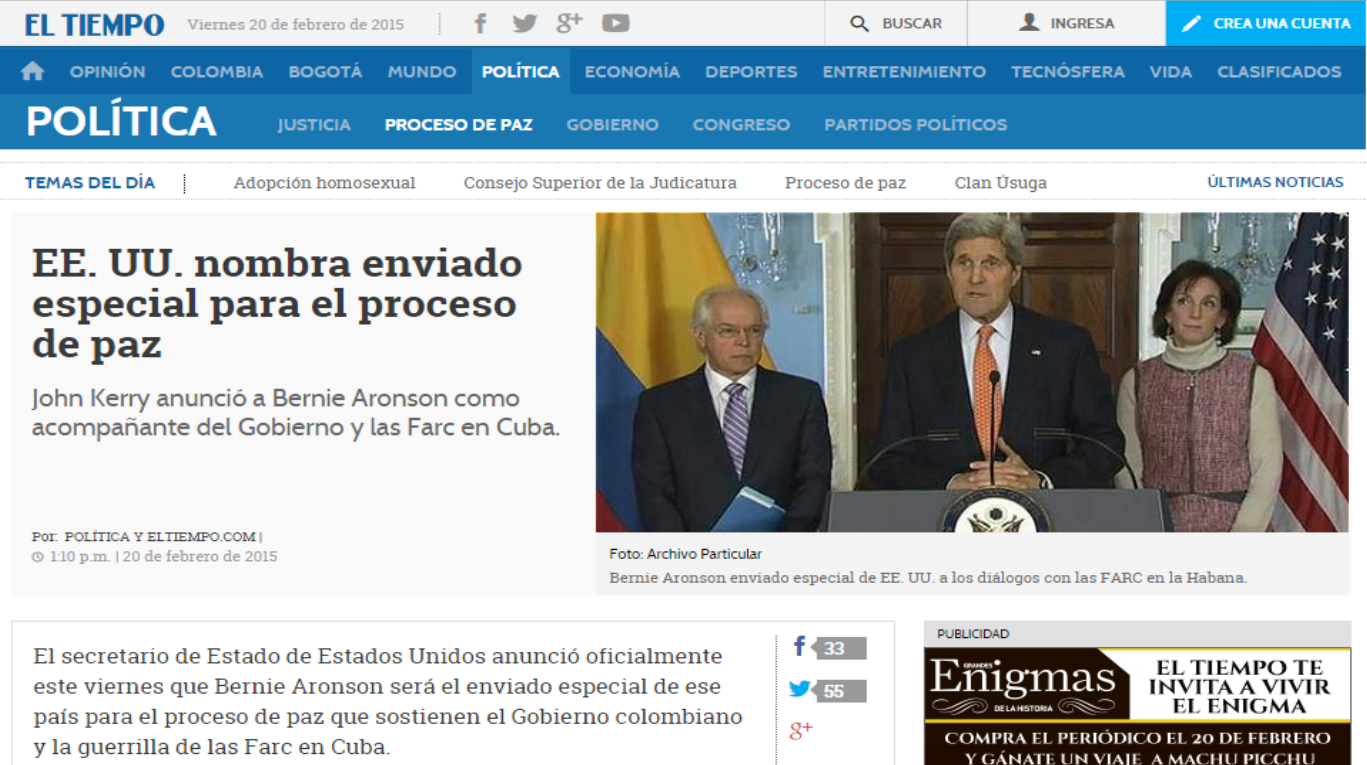The image size is (1367, 765).
Task: Open the Justicia subsection
Action: pyautogui.click(x=314, y=125)
